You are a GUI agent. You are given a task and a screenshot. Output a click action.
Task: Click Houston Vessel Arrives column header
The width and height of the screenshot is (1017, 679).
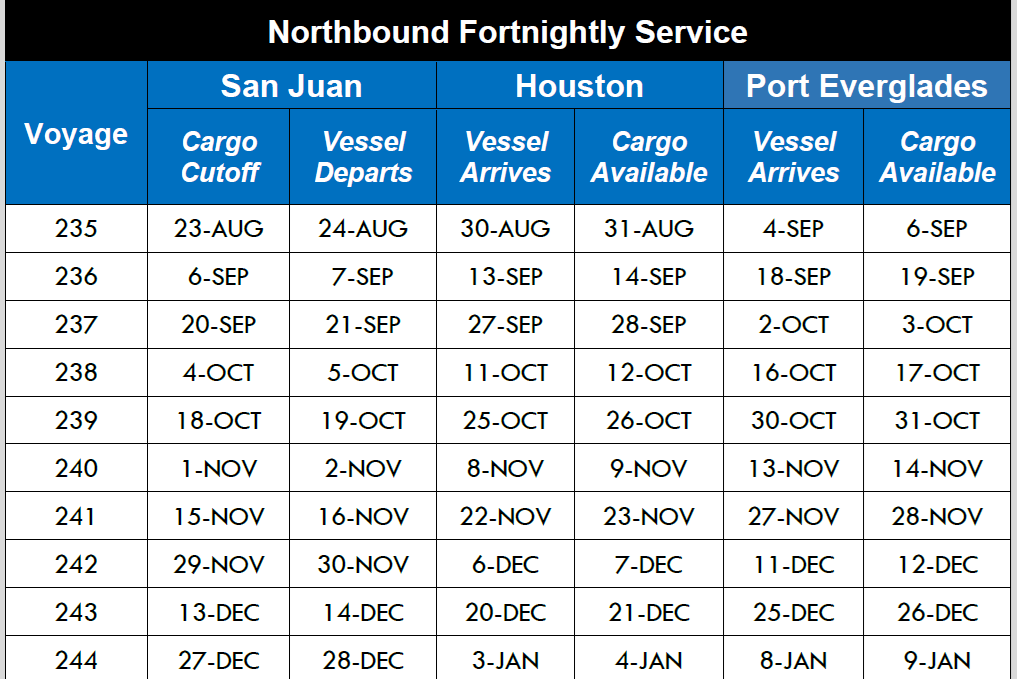click(x=506, y=157)
